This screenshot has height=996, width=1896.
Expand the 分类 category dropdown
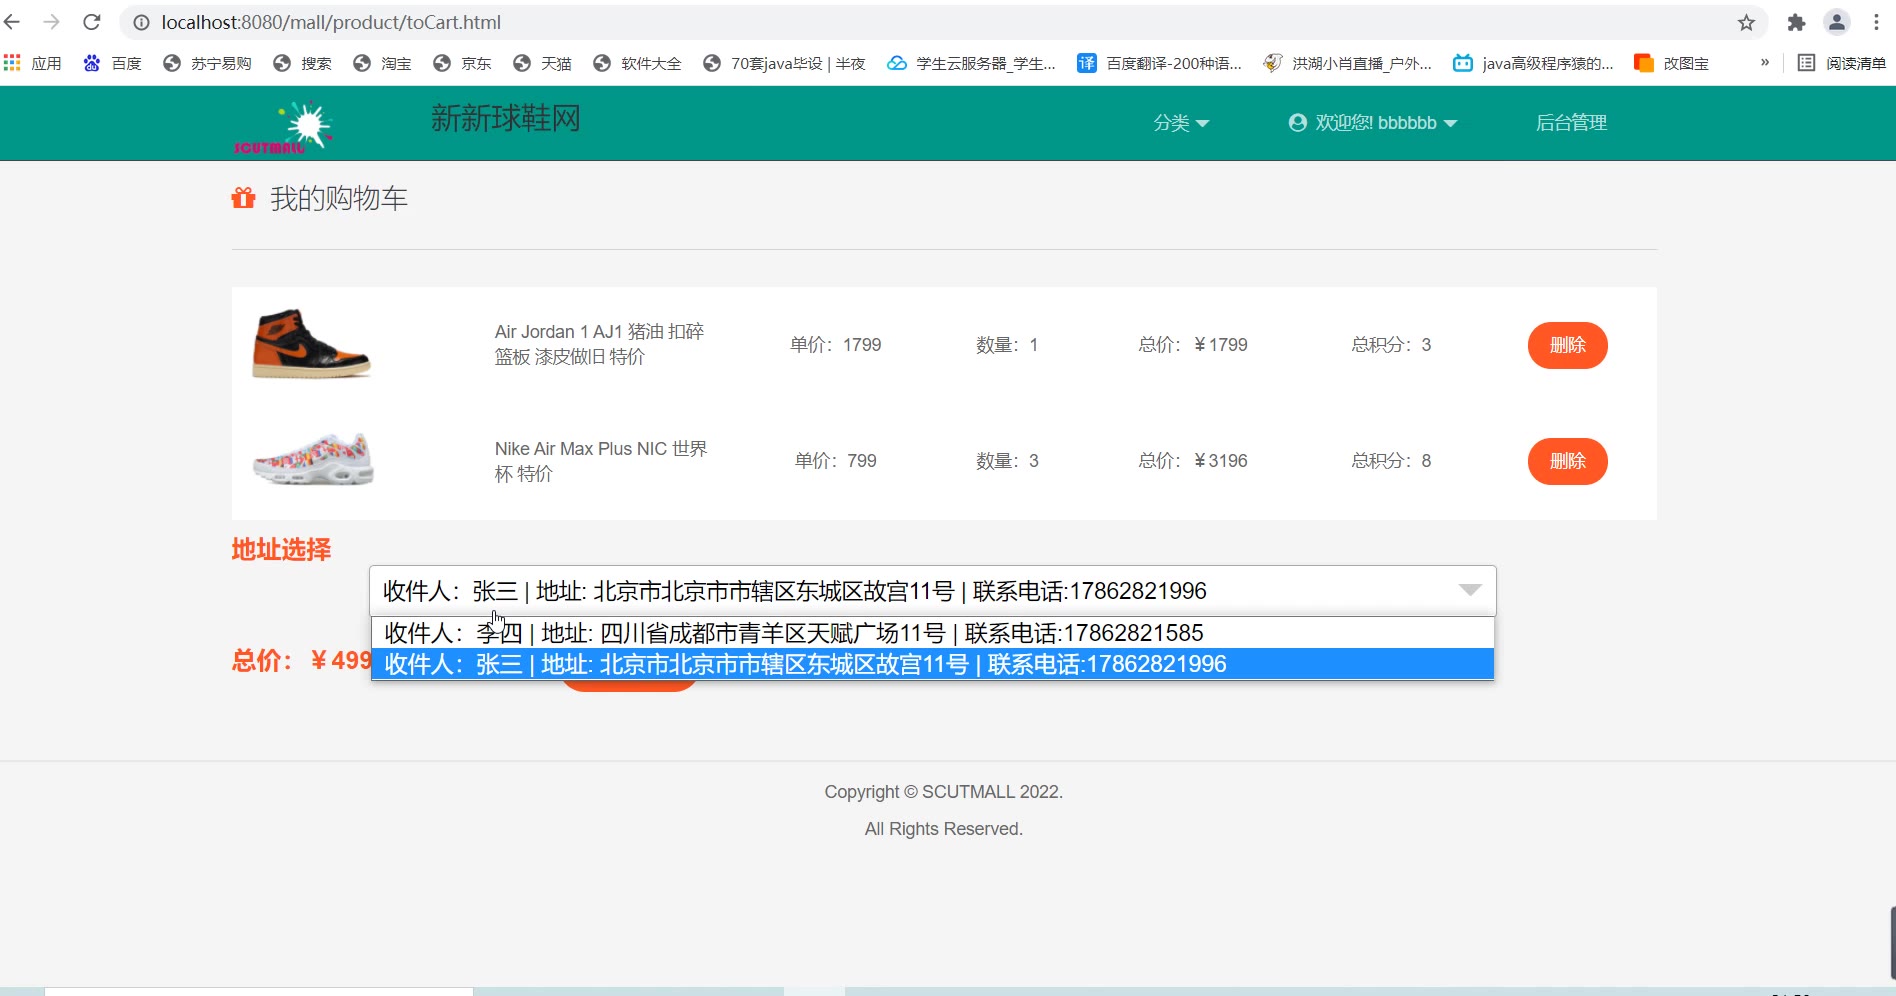1181,123
